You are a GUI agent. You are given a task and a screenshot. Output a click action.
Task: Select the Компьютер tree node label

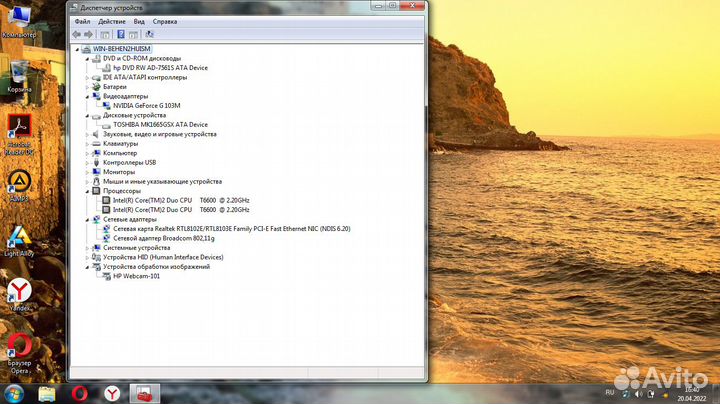[120, 153]
